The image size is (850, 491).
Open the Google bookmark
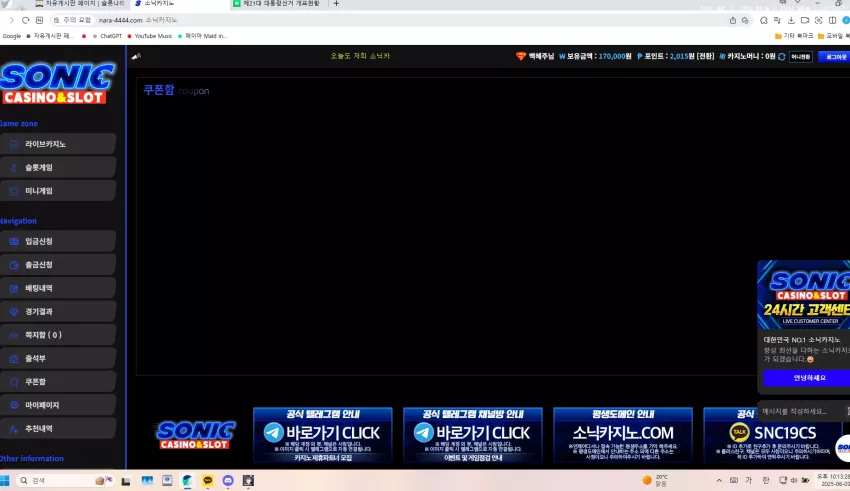(11, 36)
